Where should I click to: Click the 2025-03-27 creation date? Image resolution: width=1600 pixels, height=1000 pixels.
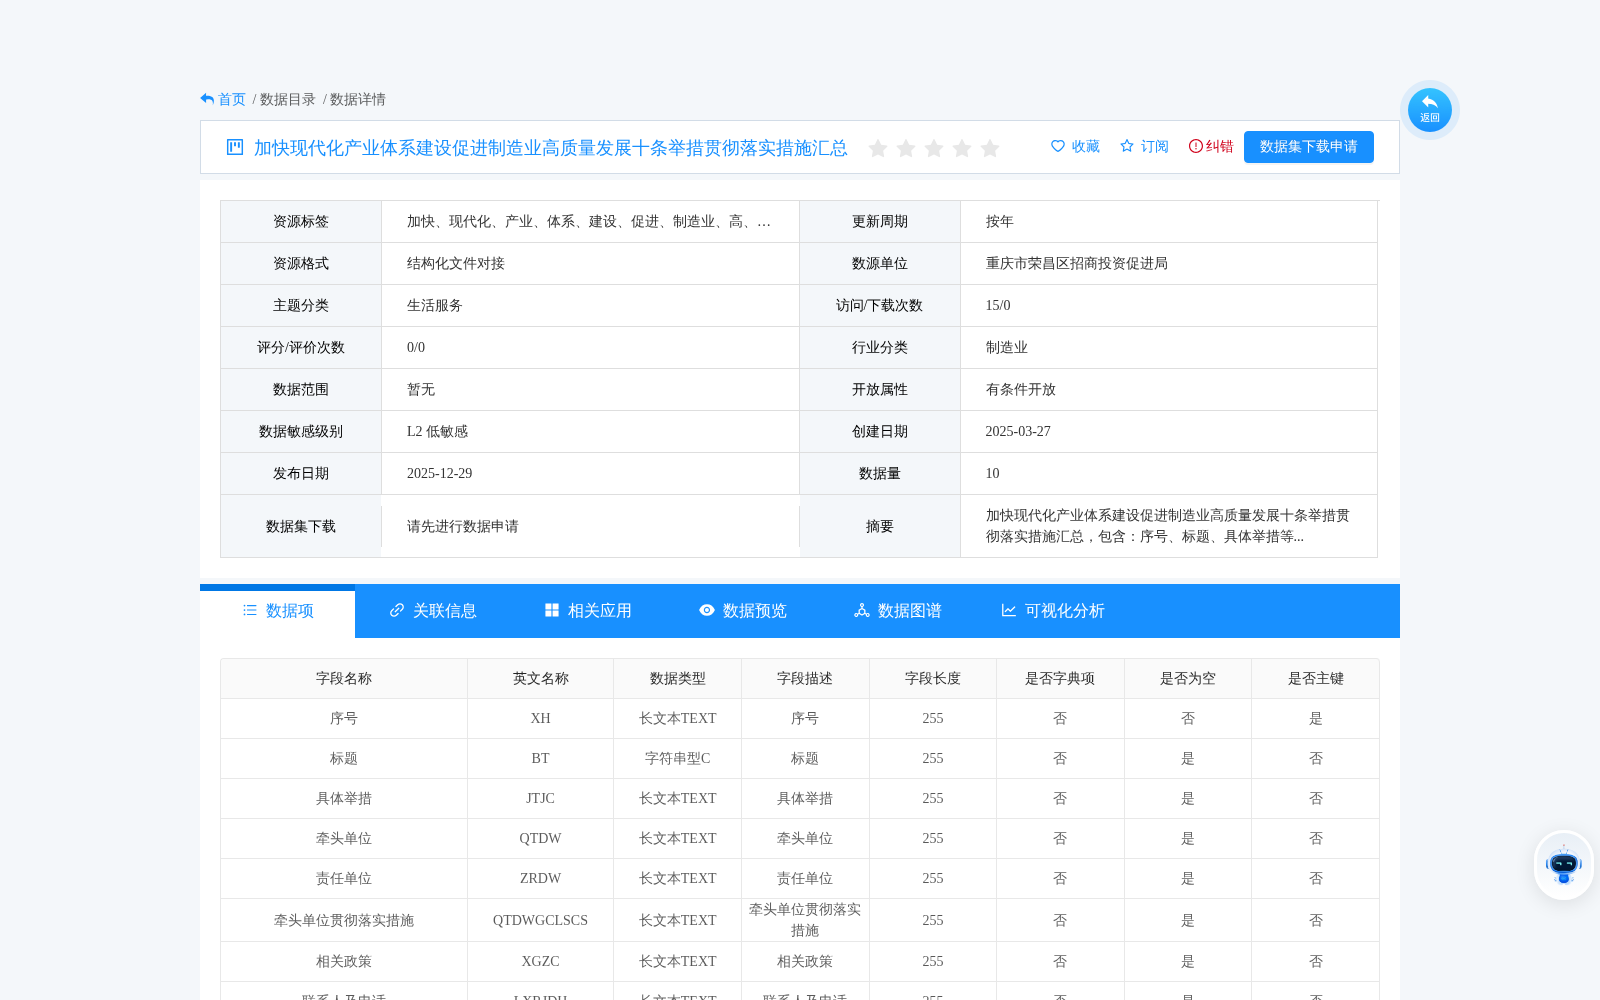click(x=1018, y=432)
